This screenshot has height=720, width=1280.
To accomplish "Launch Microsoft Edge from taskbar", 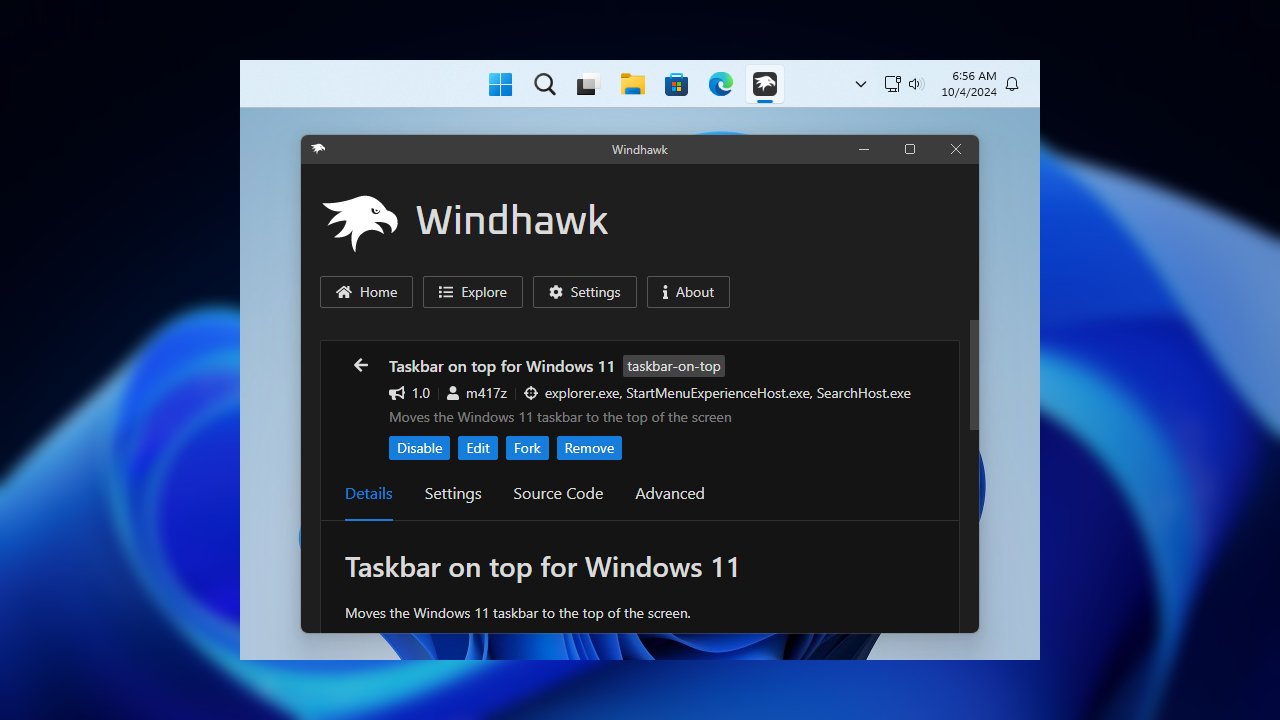I will pos(721,85).
